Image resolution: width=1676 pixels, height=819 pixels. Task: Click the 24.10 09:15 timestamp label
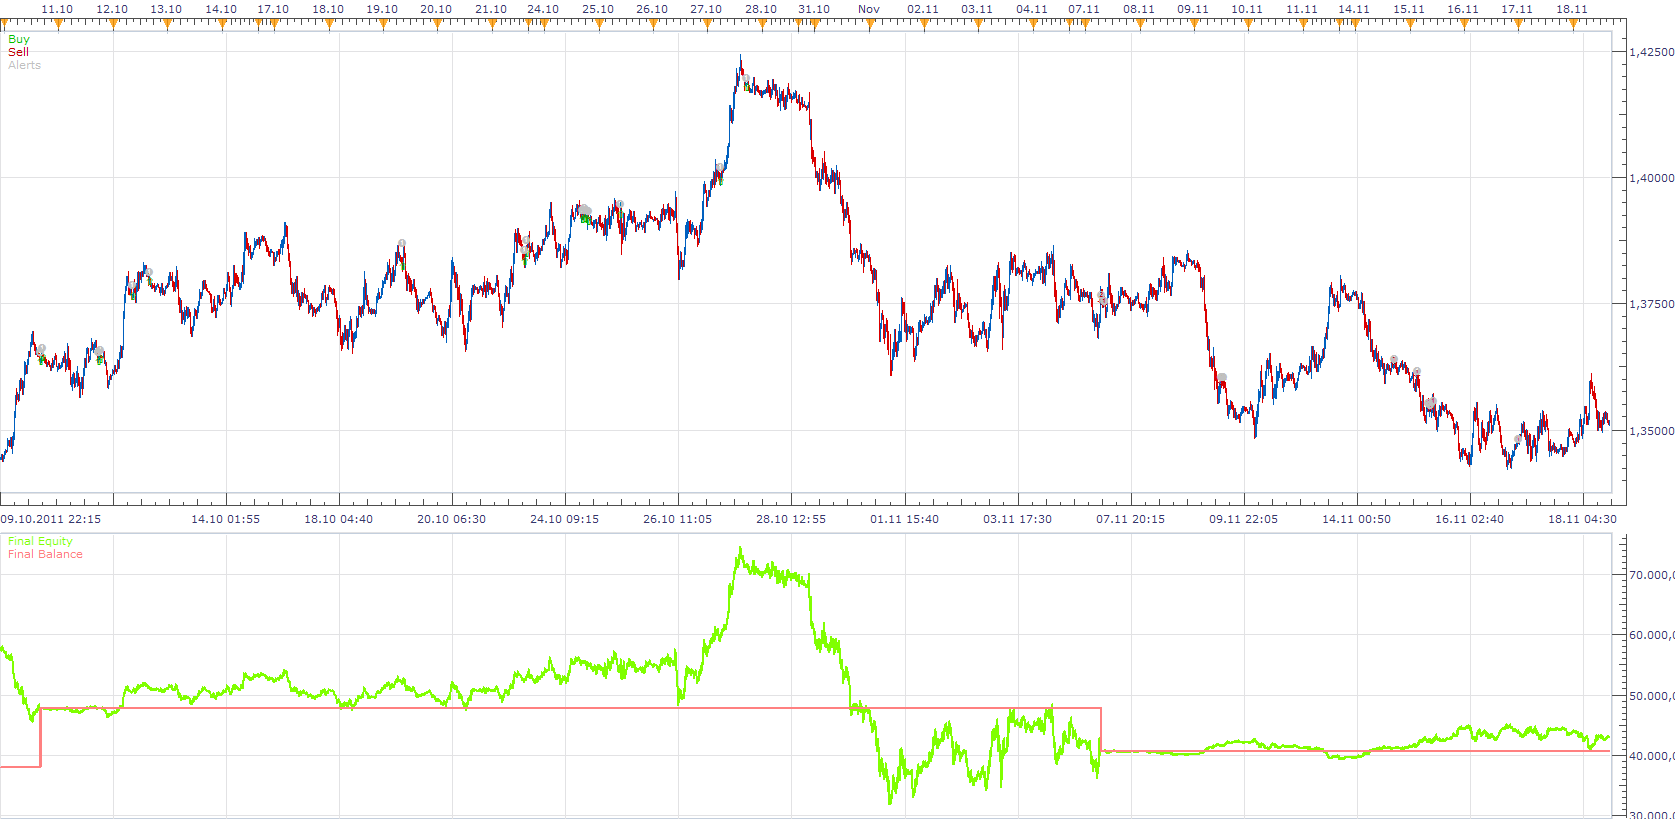coord(565,519)
